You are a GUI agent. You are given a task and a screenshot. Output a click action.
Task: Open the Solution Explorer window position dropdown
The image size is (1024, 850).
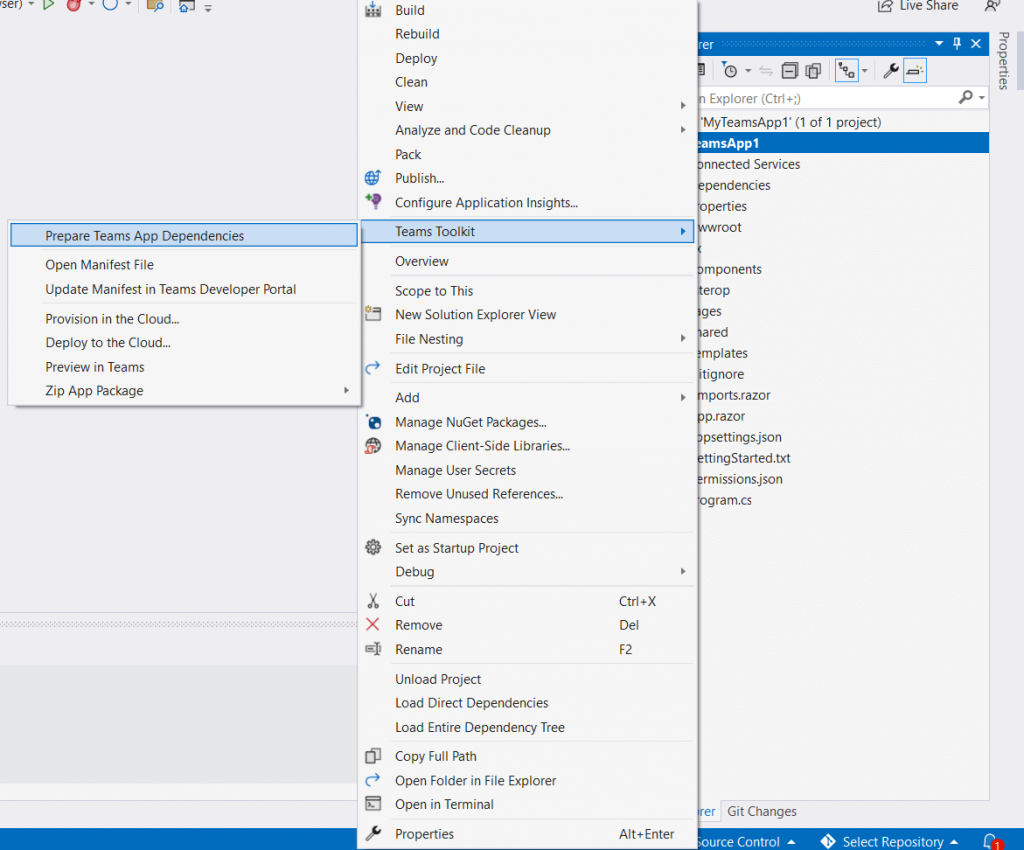[x=938, y=44]
